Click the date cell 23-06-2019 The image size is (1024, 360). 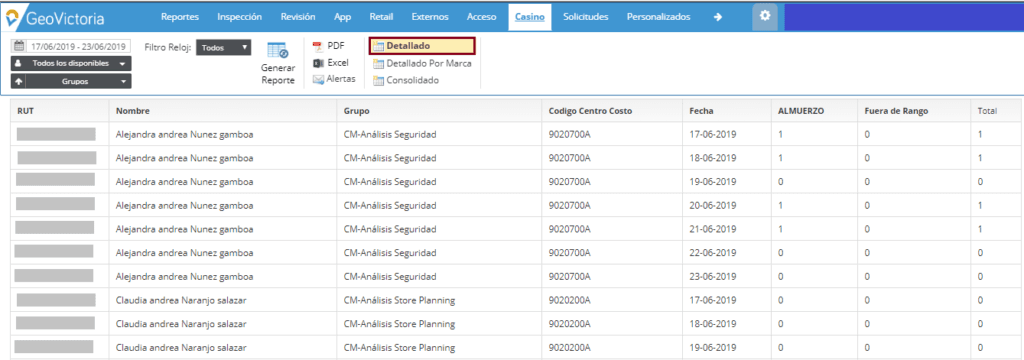(713, 276)
